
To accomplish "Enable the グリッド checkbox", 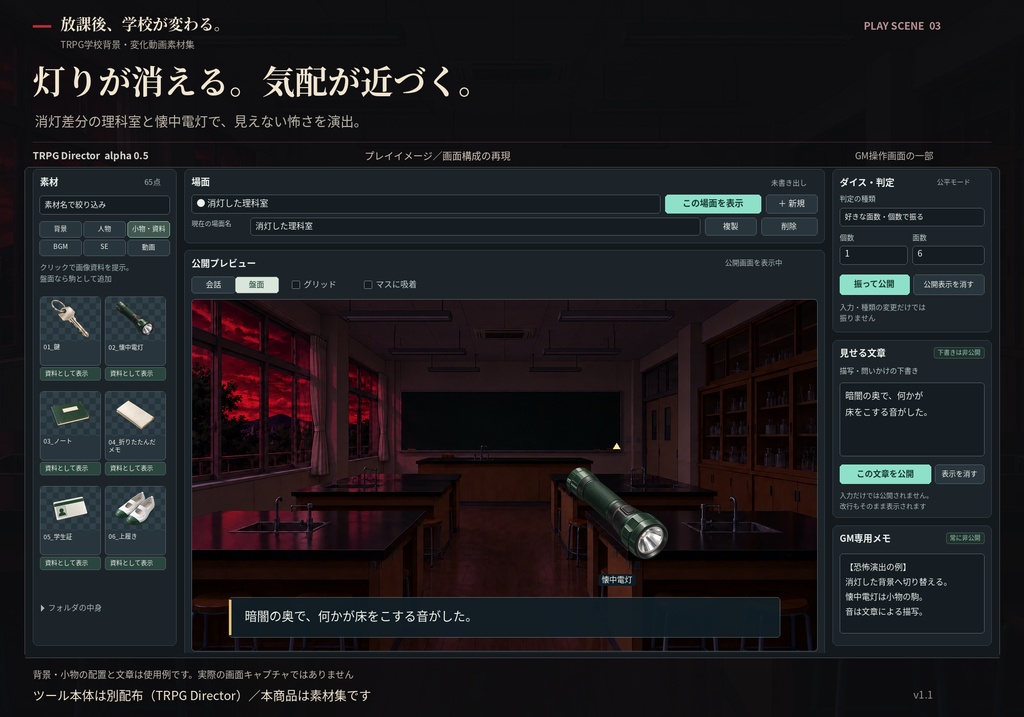I will point(296,285).
